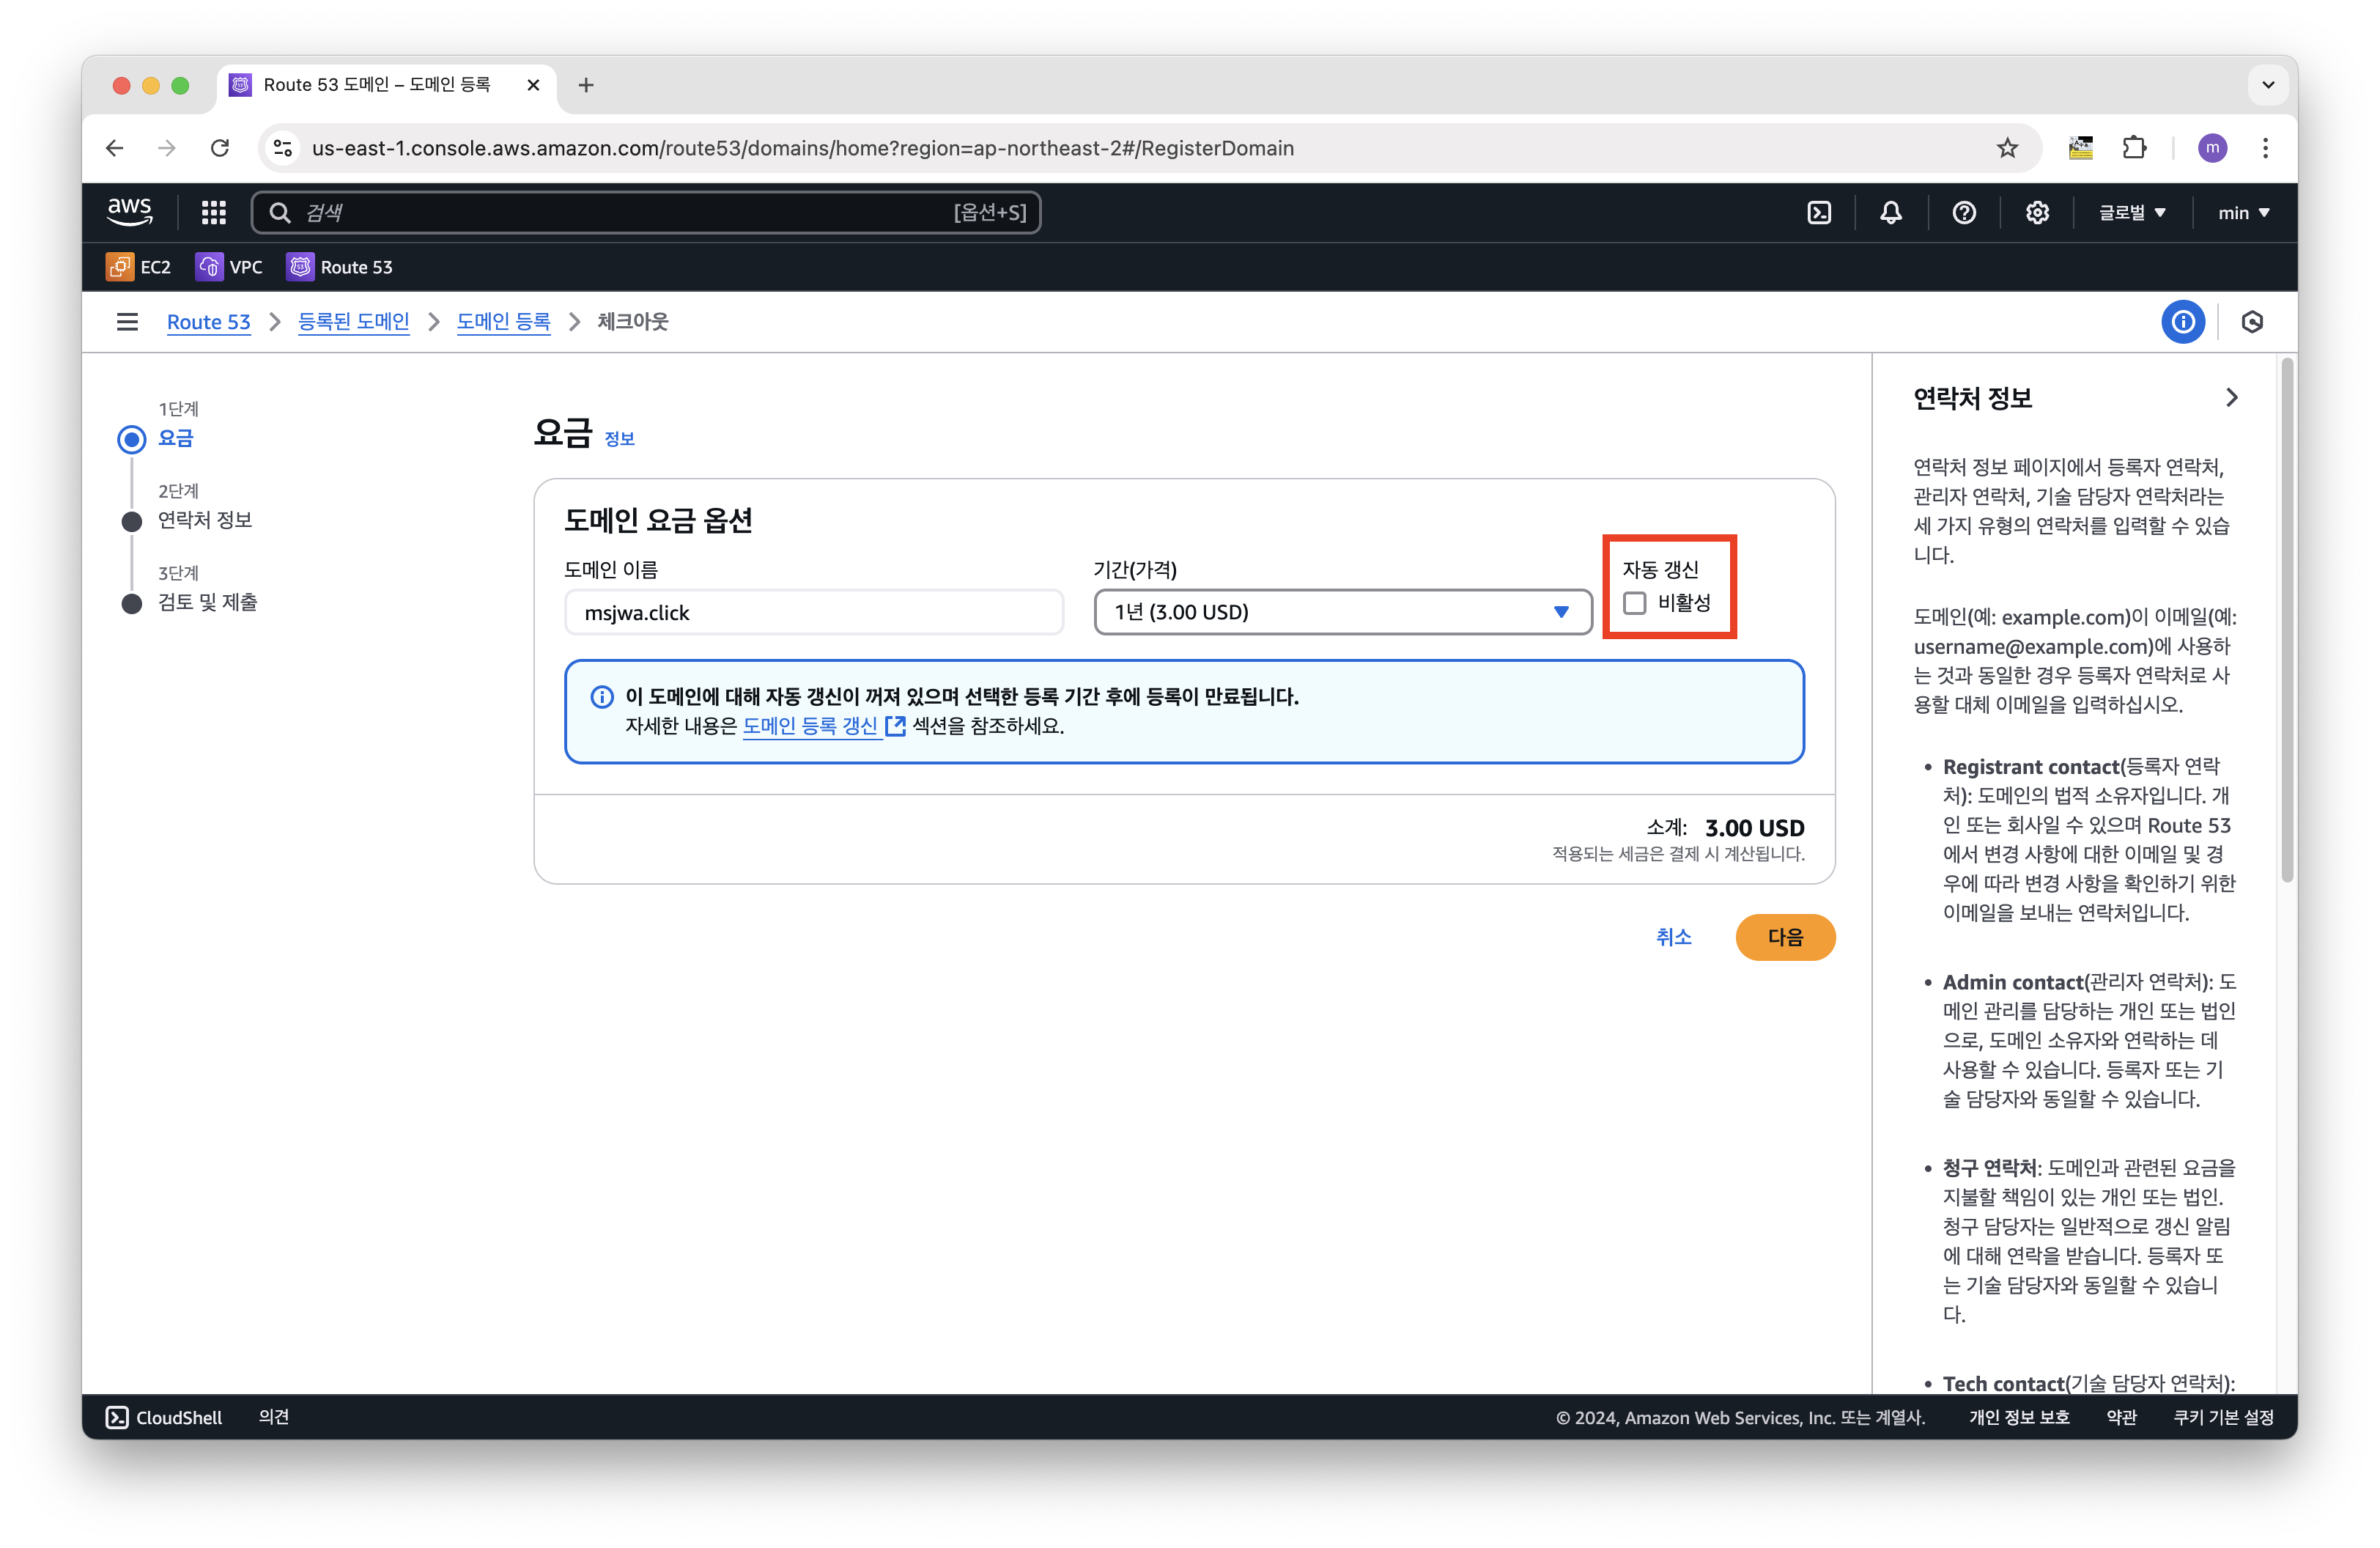Open the VPC shortcut in favorites bar

coord(229,267)
